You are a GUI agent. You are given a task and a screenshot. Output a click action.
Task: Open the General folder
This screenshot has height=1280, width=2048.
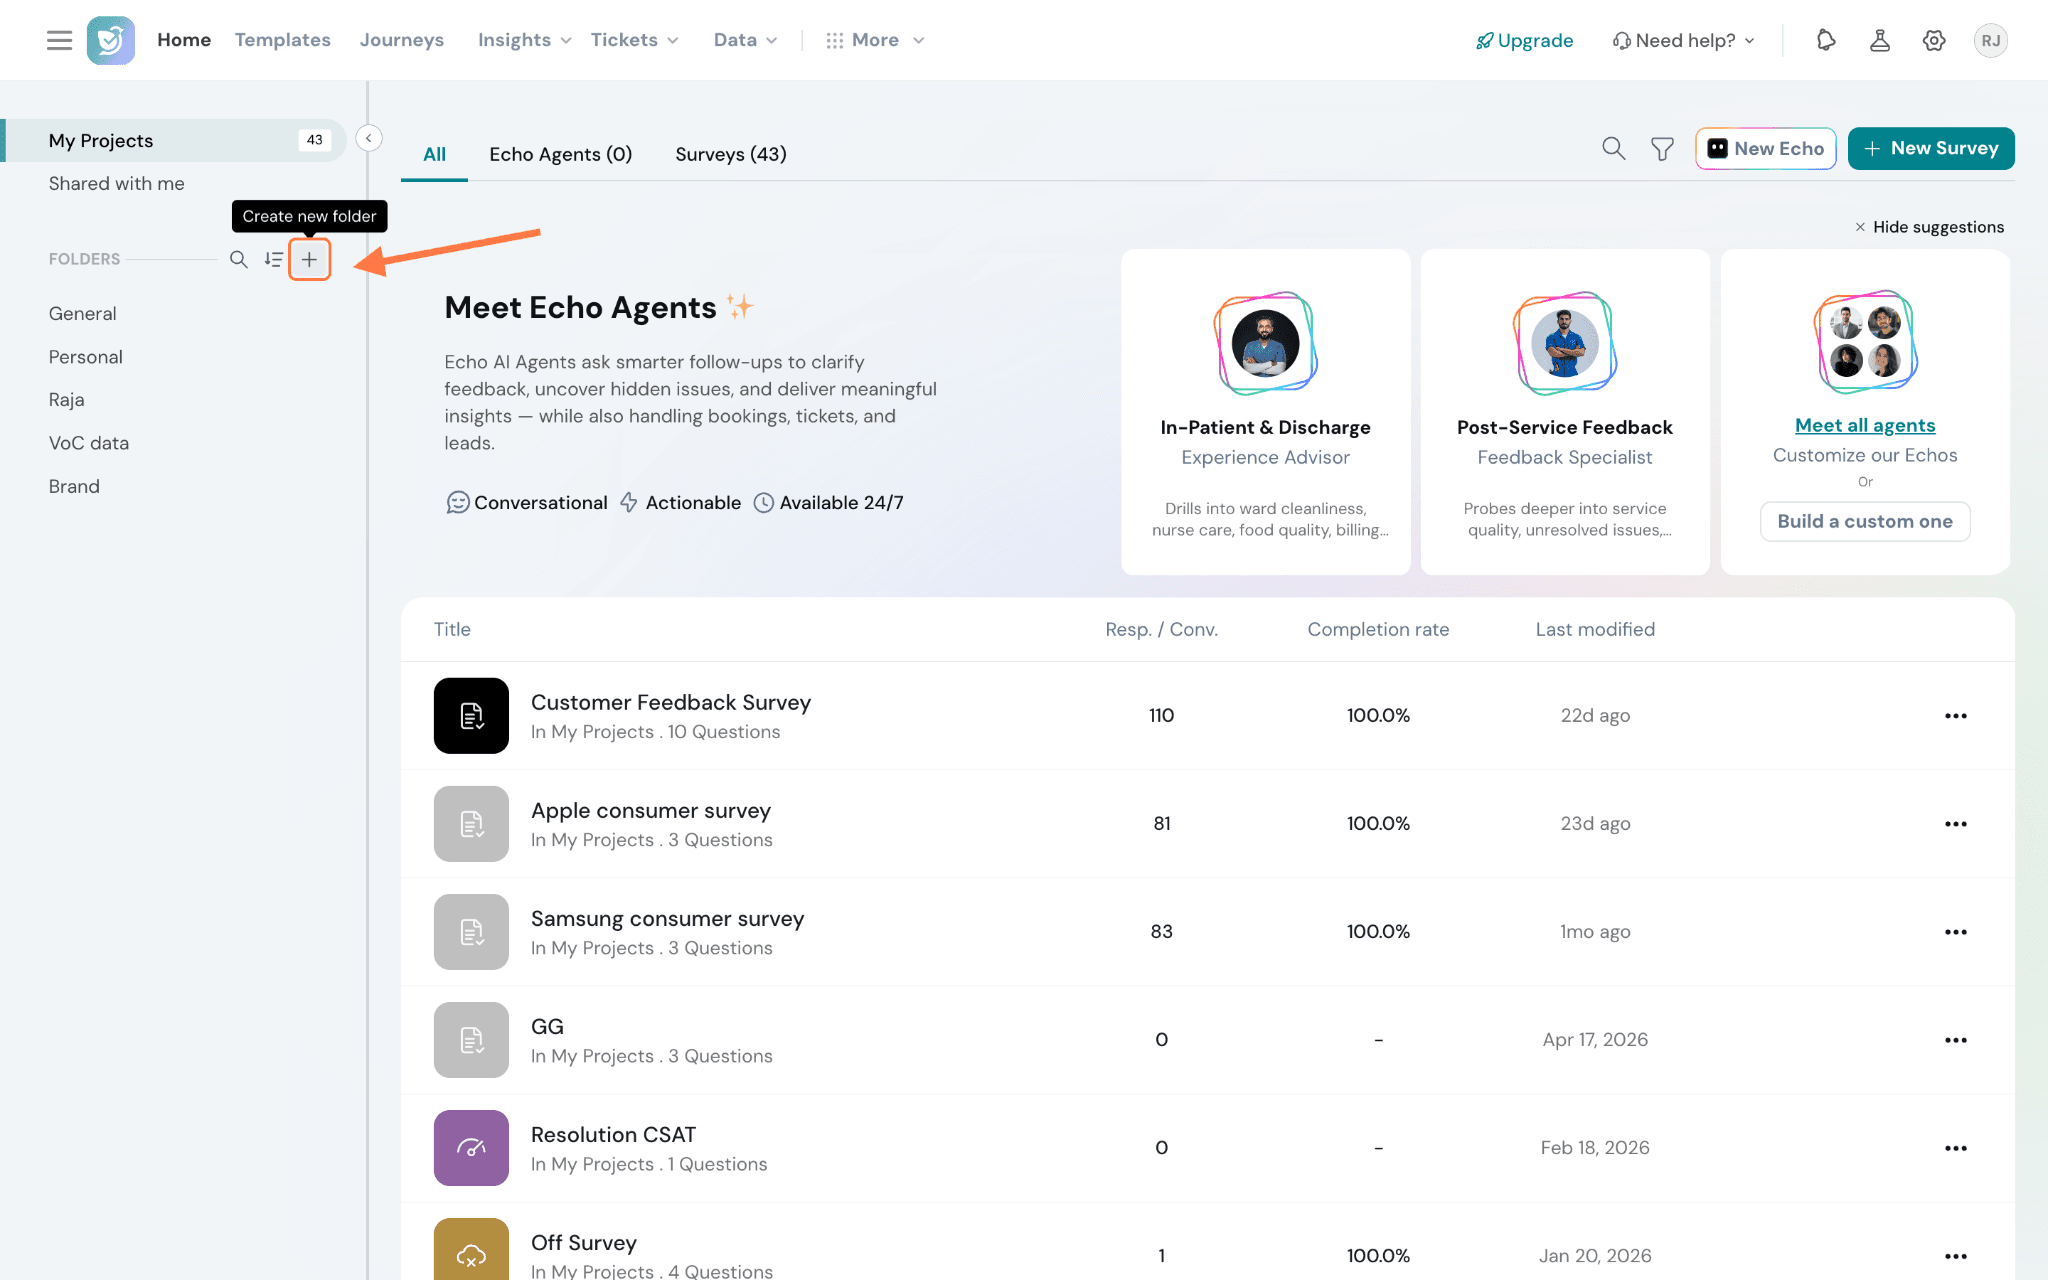(82, 313)
